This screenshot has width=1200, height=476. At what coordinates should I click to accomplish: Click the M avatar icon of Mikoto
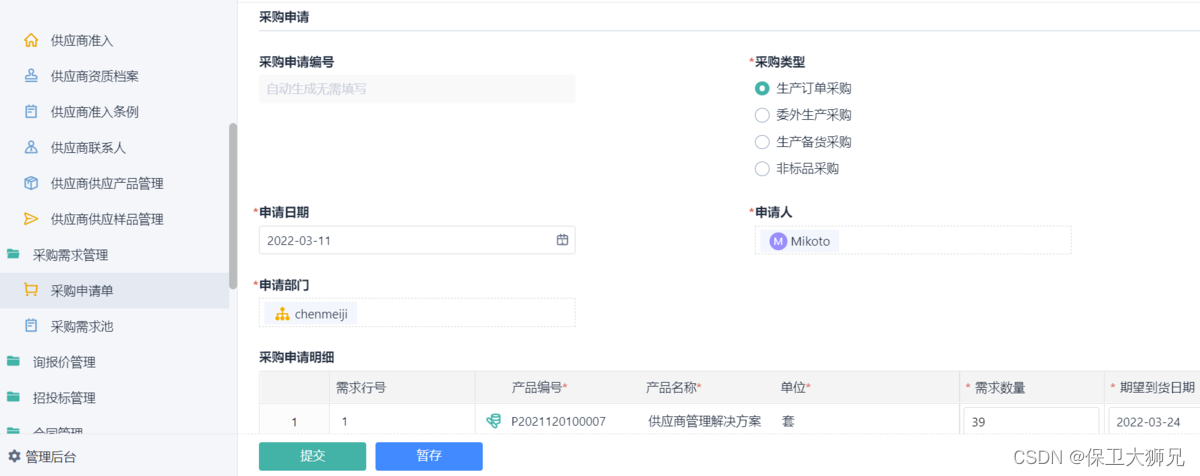tap(778, 241)
